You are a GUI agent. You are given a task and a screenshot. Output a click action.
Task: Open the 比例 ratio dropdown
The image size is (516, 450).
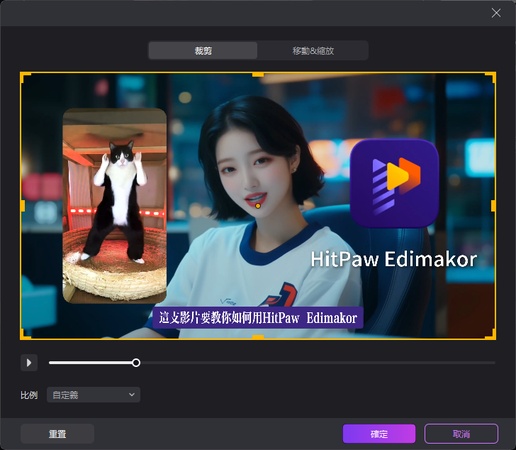point(93,395)
